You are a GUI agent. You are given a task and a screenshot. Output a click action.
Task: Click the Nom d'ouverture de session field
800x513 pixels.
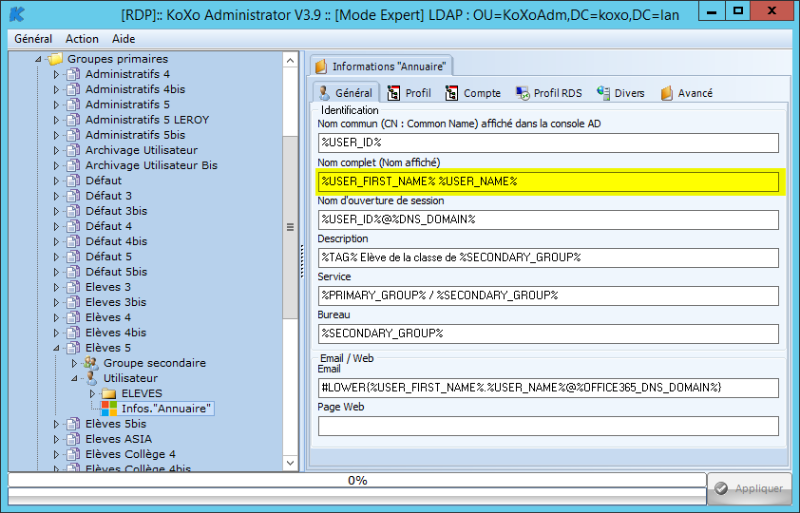(x=548, y=220)
